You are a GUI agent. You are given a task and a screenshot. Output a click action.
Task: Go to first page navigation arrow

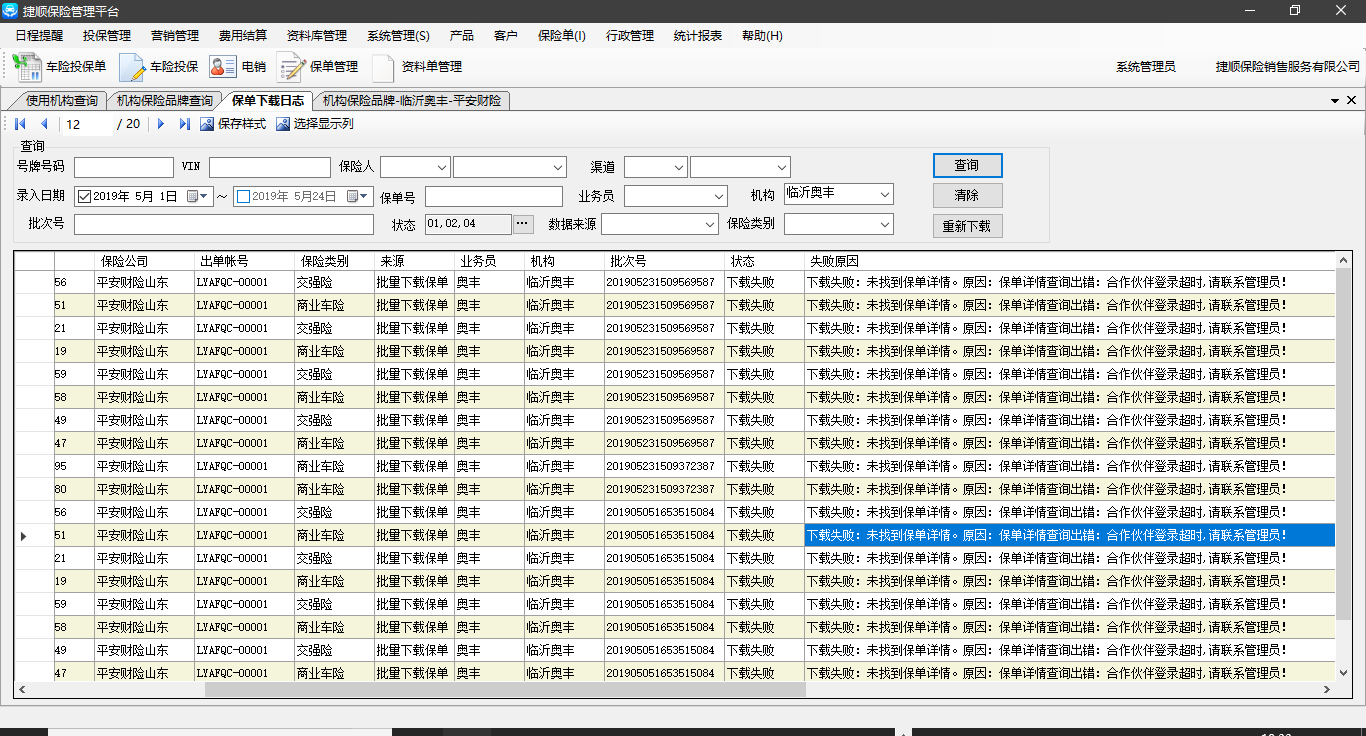20,124
